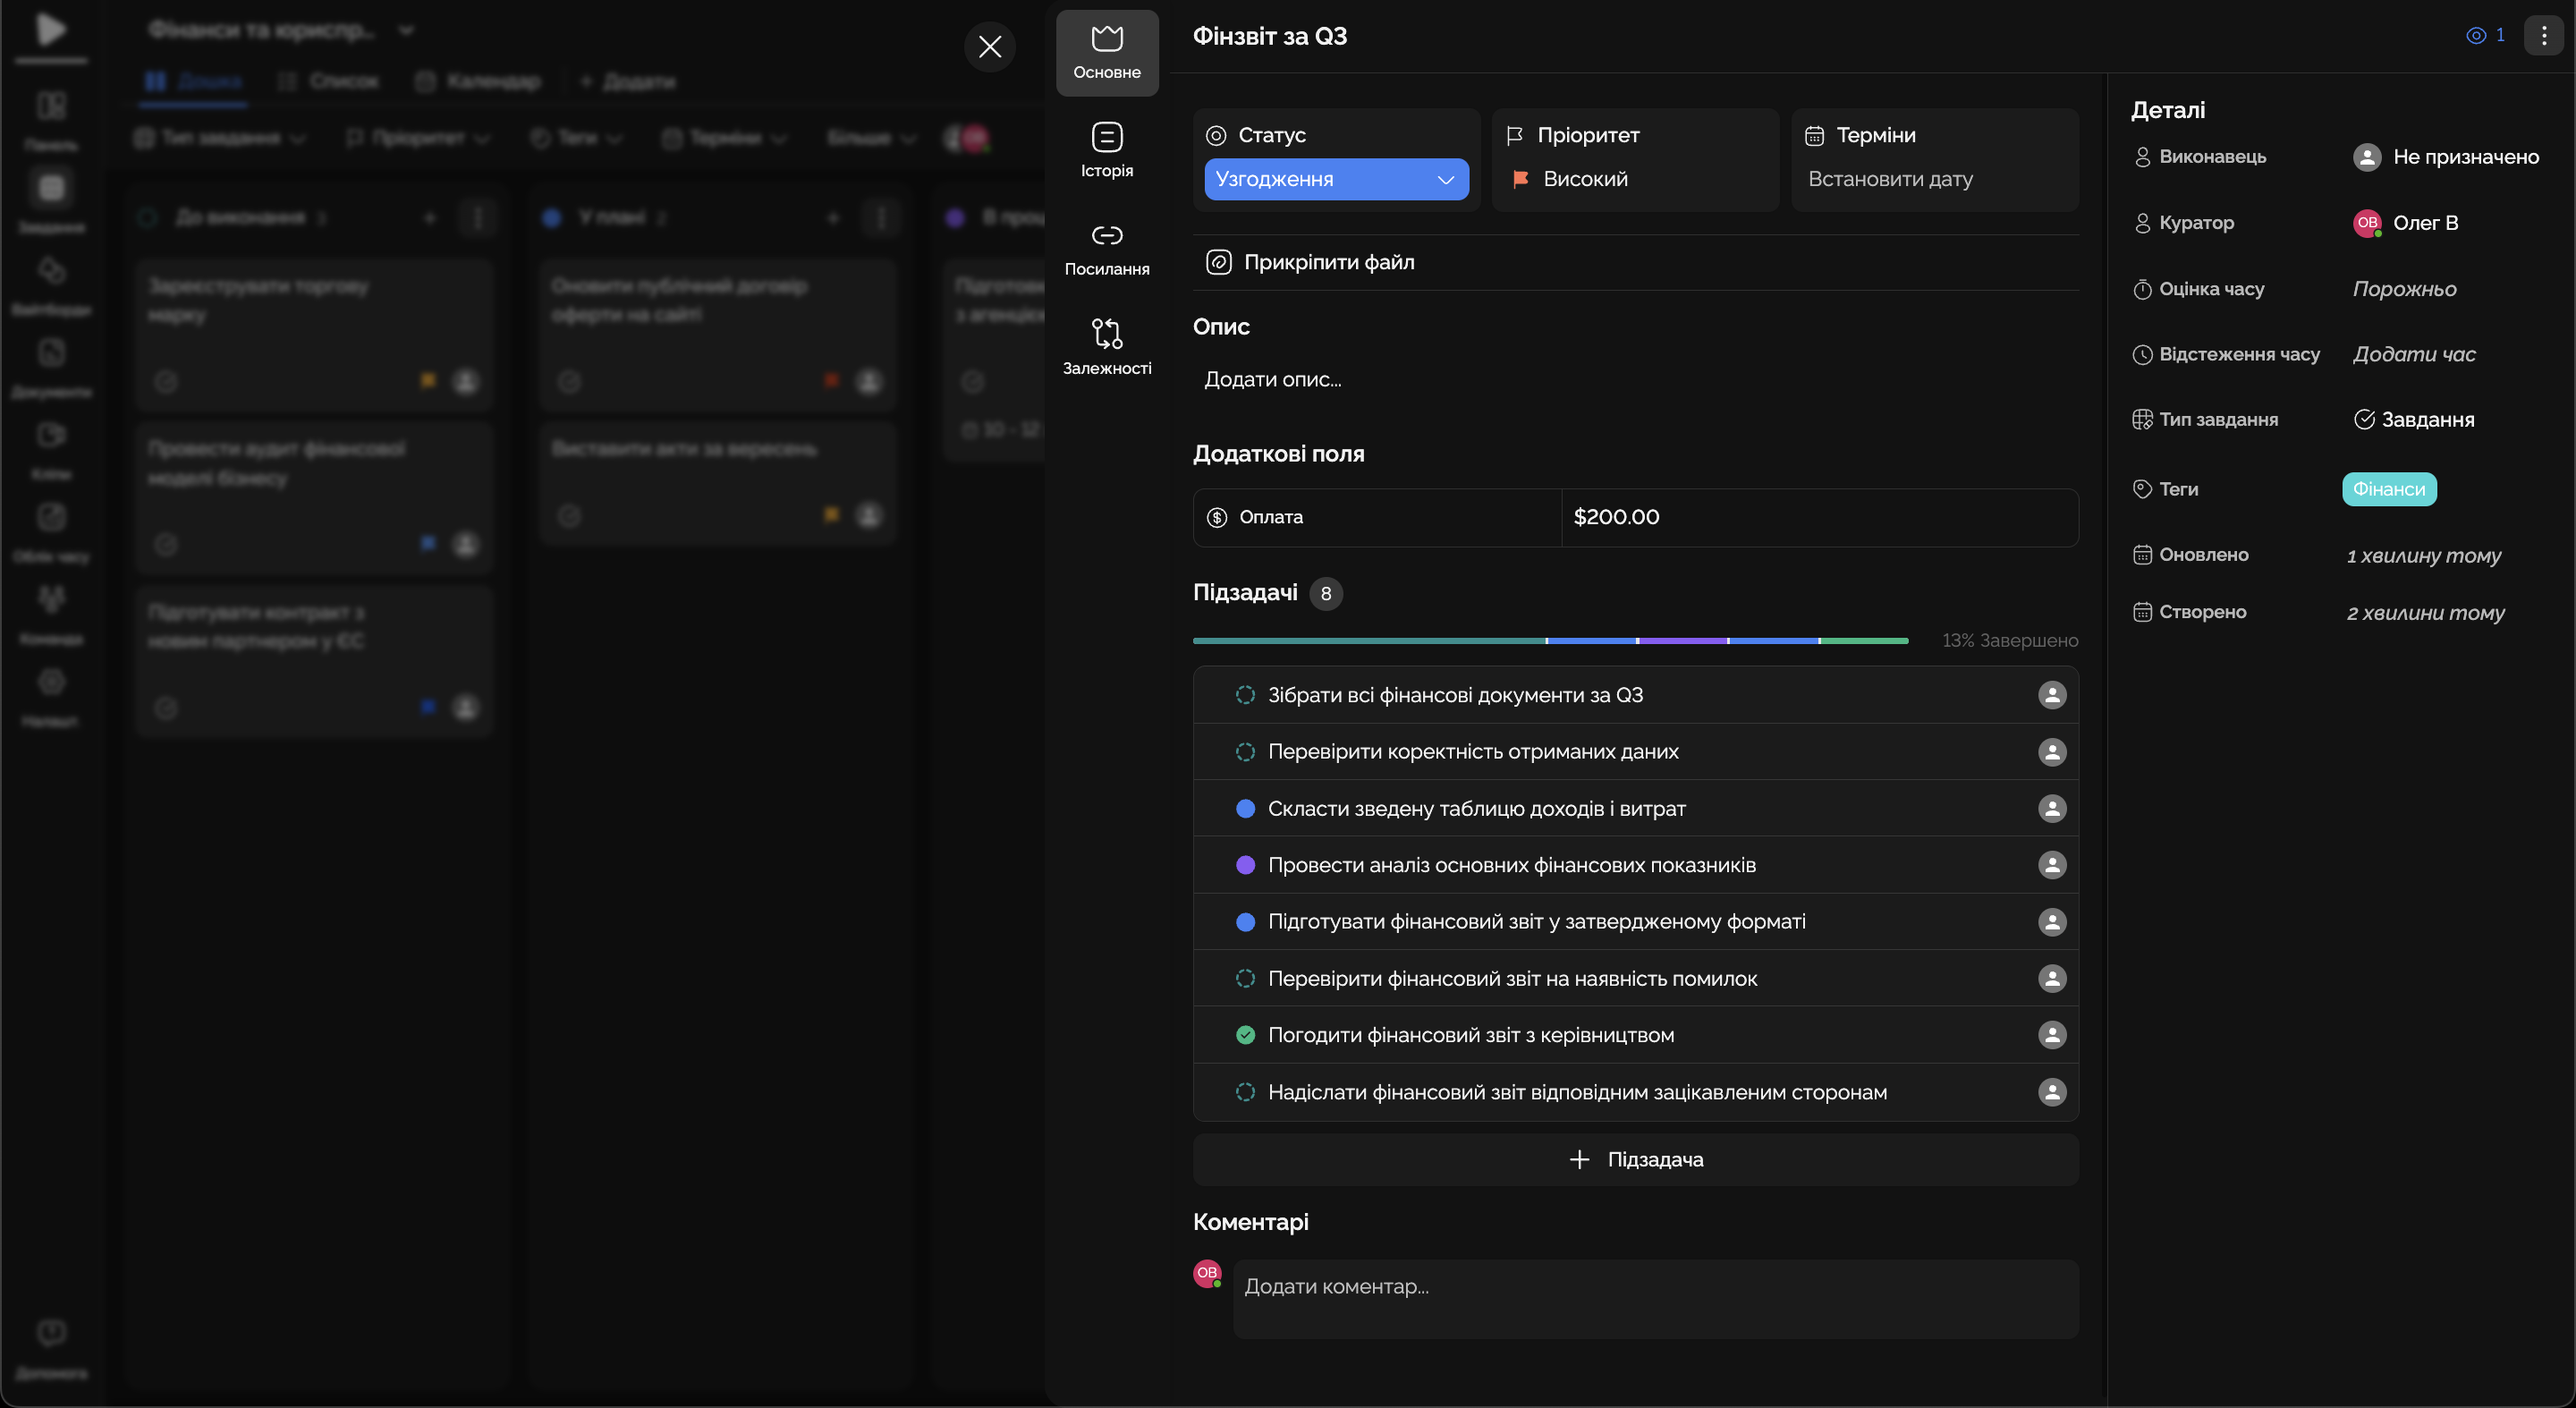Open Встановити дату deadline picker

point(1889,179)
